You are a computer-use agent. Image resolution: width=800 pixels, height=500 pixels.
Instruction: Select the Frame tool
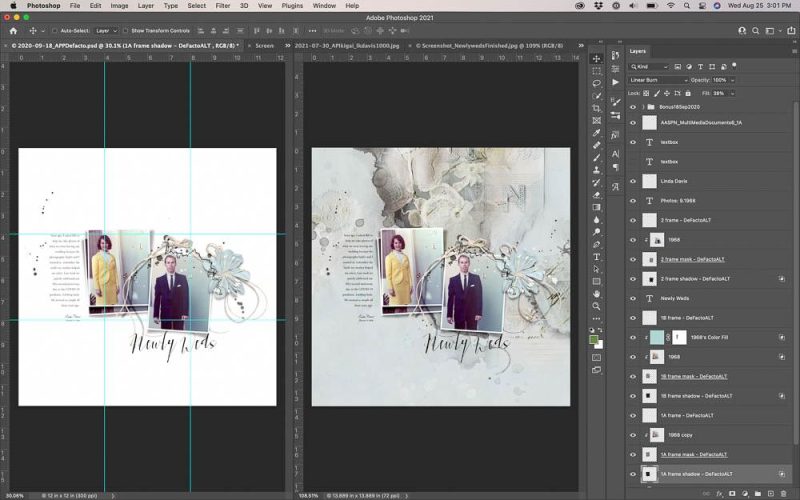(596, 120)
